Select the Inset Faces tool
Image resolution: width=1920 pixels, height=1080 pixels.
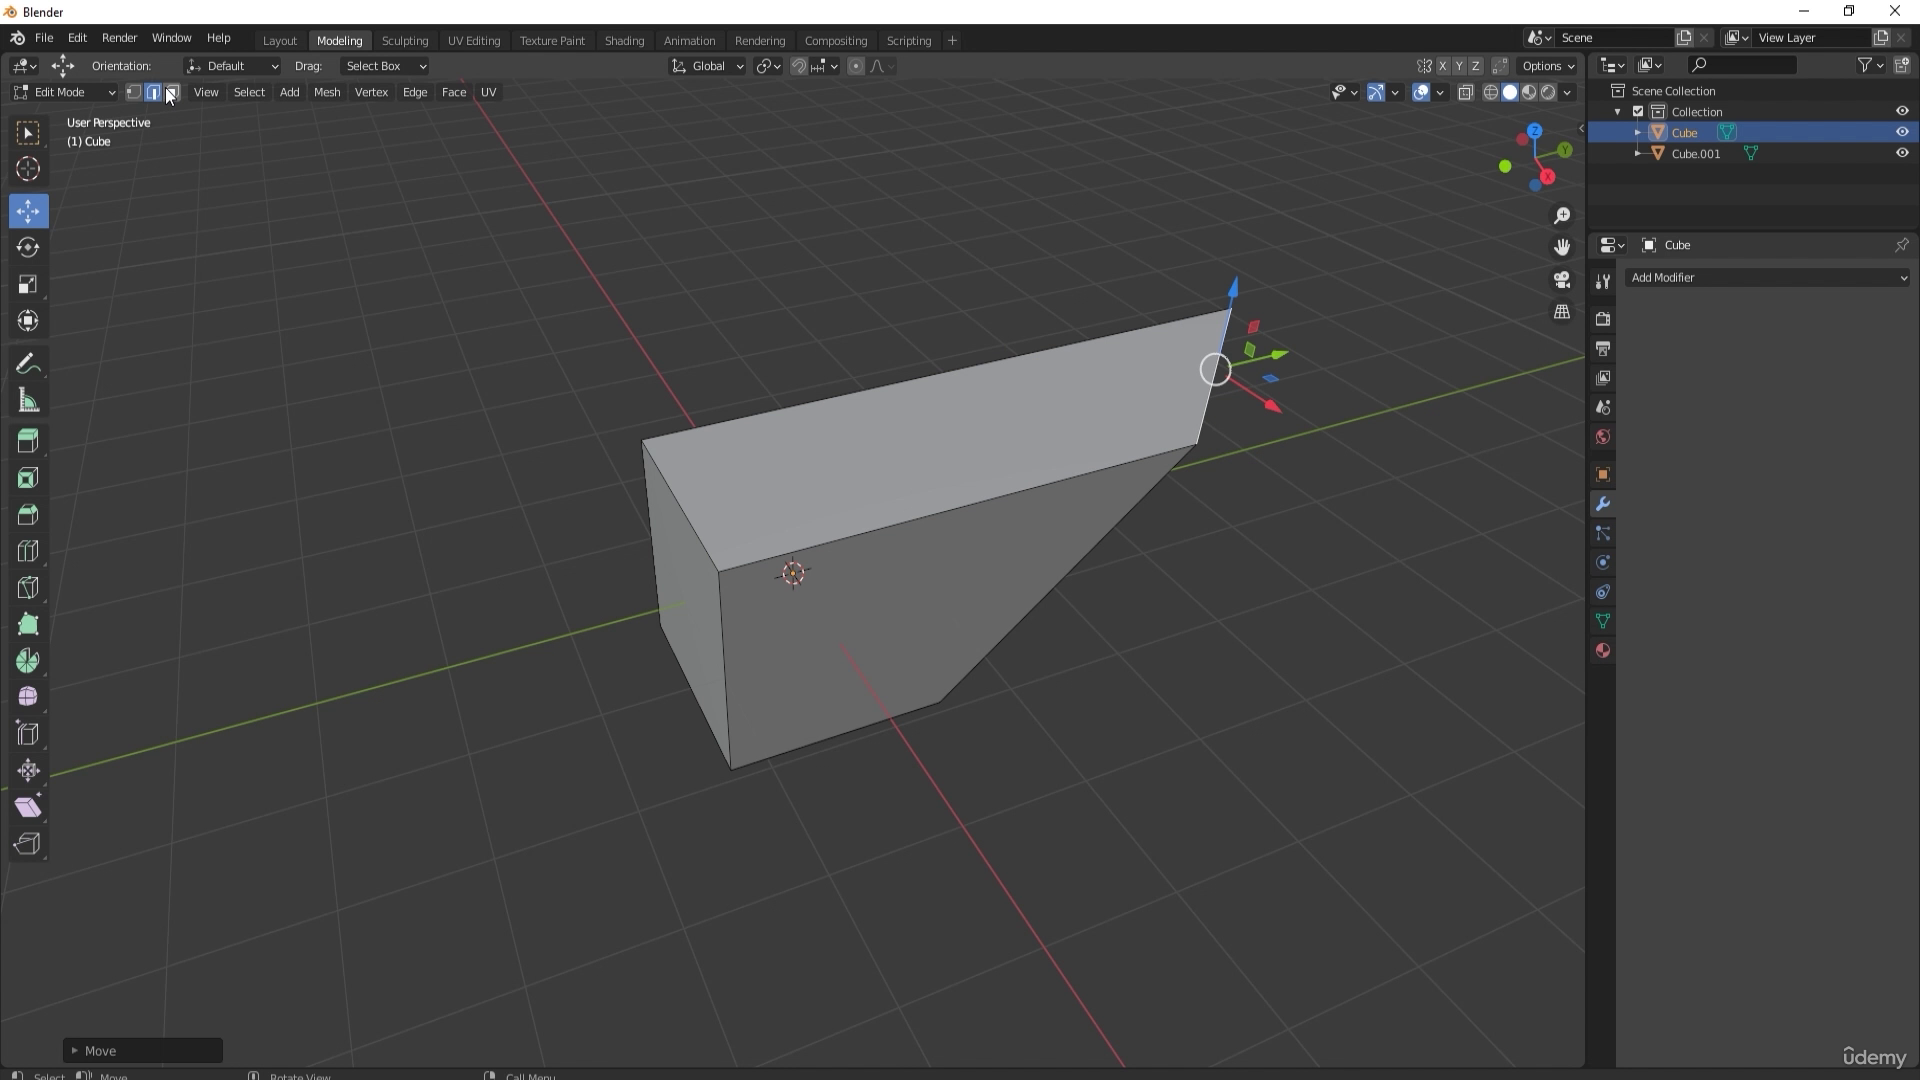click(28, 478)
